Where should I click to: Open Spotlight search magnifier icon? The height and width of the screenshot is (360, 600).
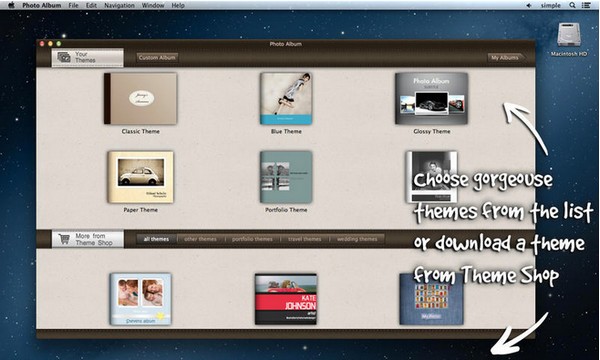572,5
